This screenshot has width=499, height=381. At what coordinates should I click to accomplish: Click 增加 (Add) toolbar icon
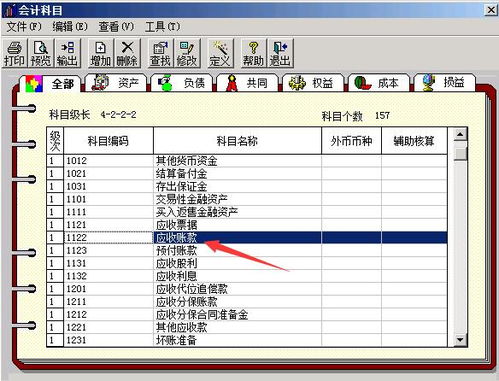pyautogui.click(x=101, y=54)
